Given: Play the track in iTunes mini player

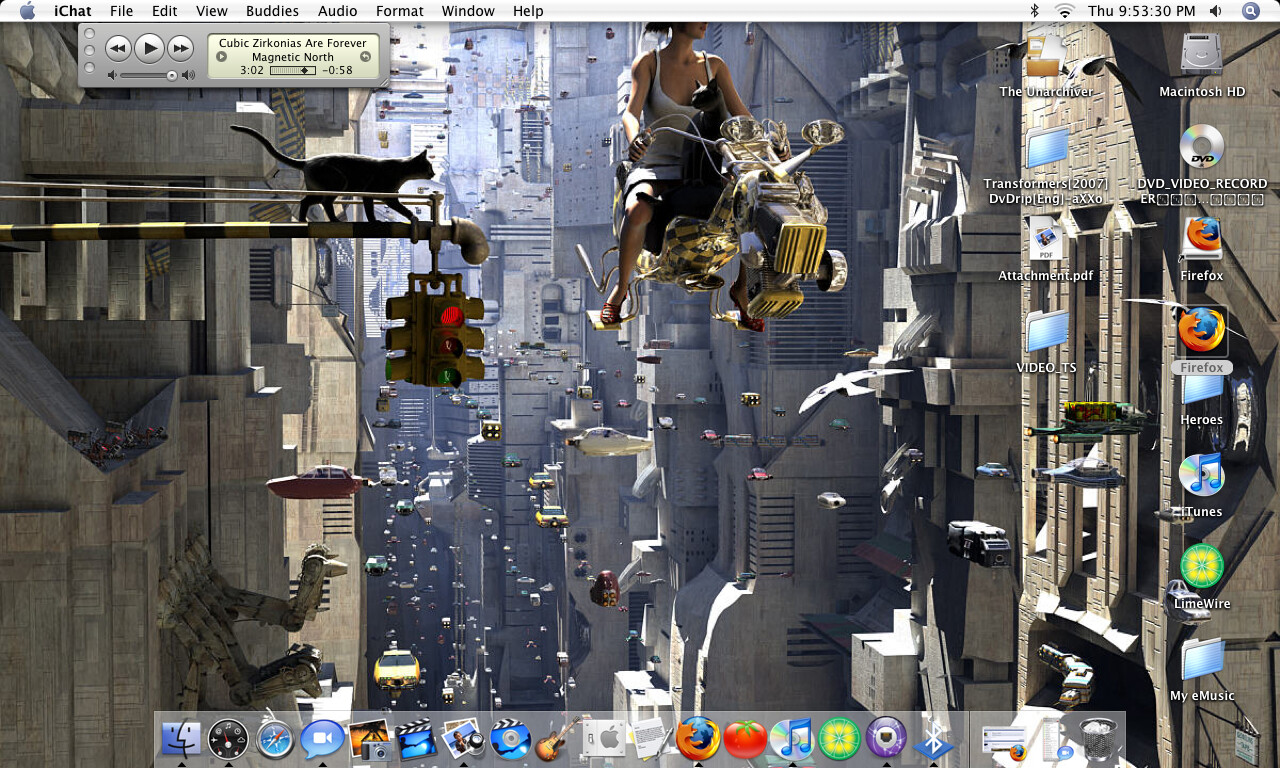Looking at the screenshot, I should 148,47.
